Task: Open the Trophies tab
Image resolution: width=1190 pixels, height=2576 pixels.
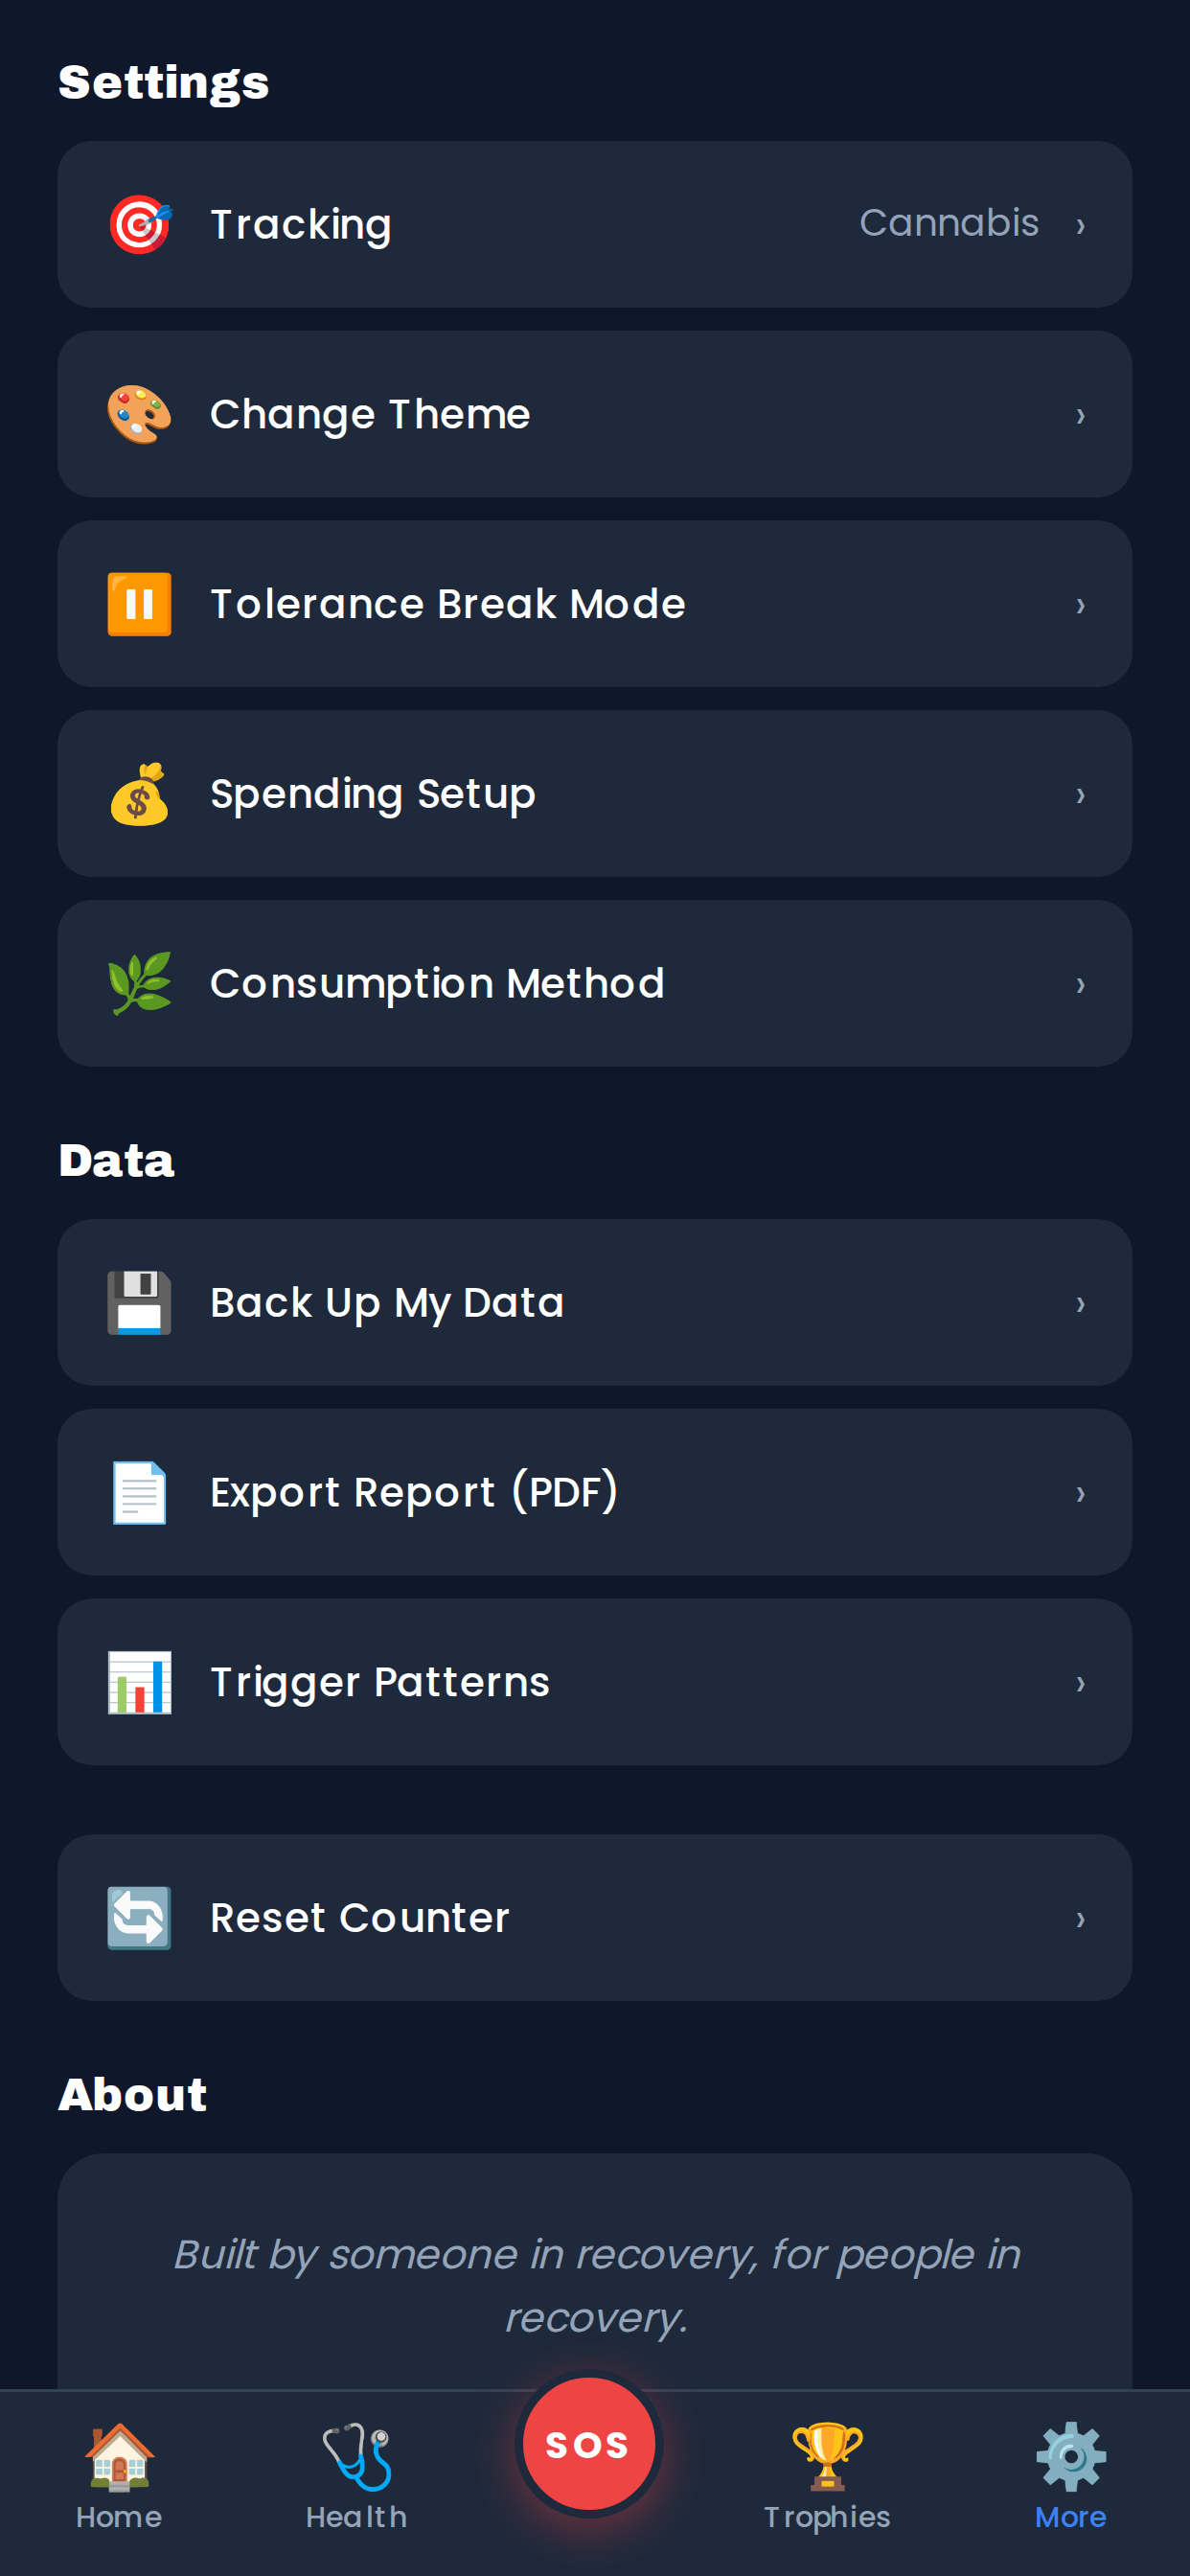Action: (x=827, y=2476)
